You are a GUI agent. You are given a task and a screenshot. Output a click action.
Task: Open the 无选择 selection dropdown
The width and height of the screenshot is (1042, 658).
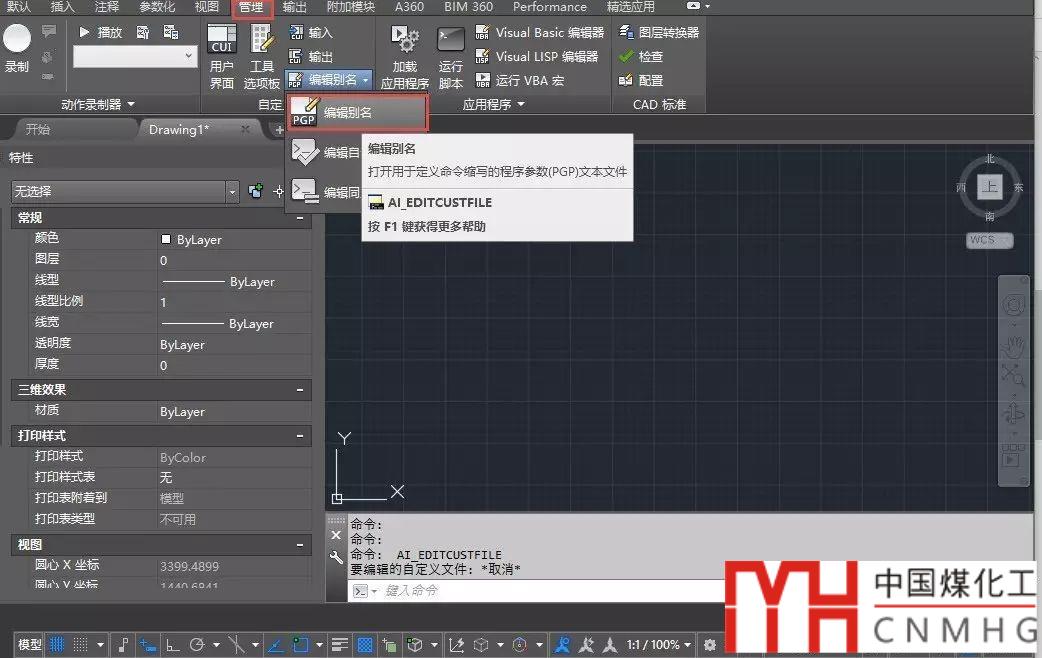tap(125, 191)
